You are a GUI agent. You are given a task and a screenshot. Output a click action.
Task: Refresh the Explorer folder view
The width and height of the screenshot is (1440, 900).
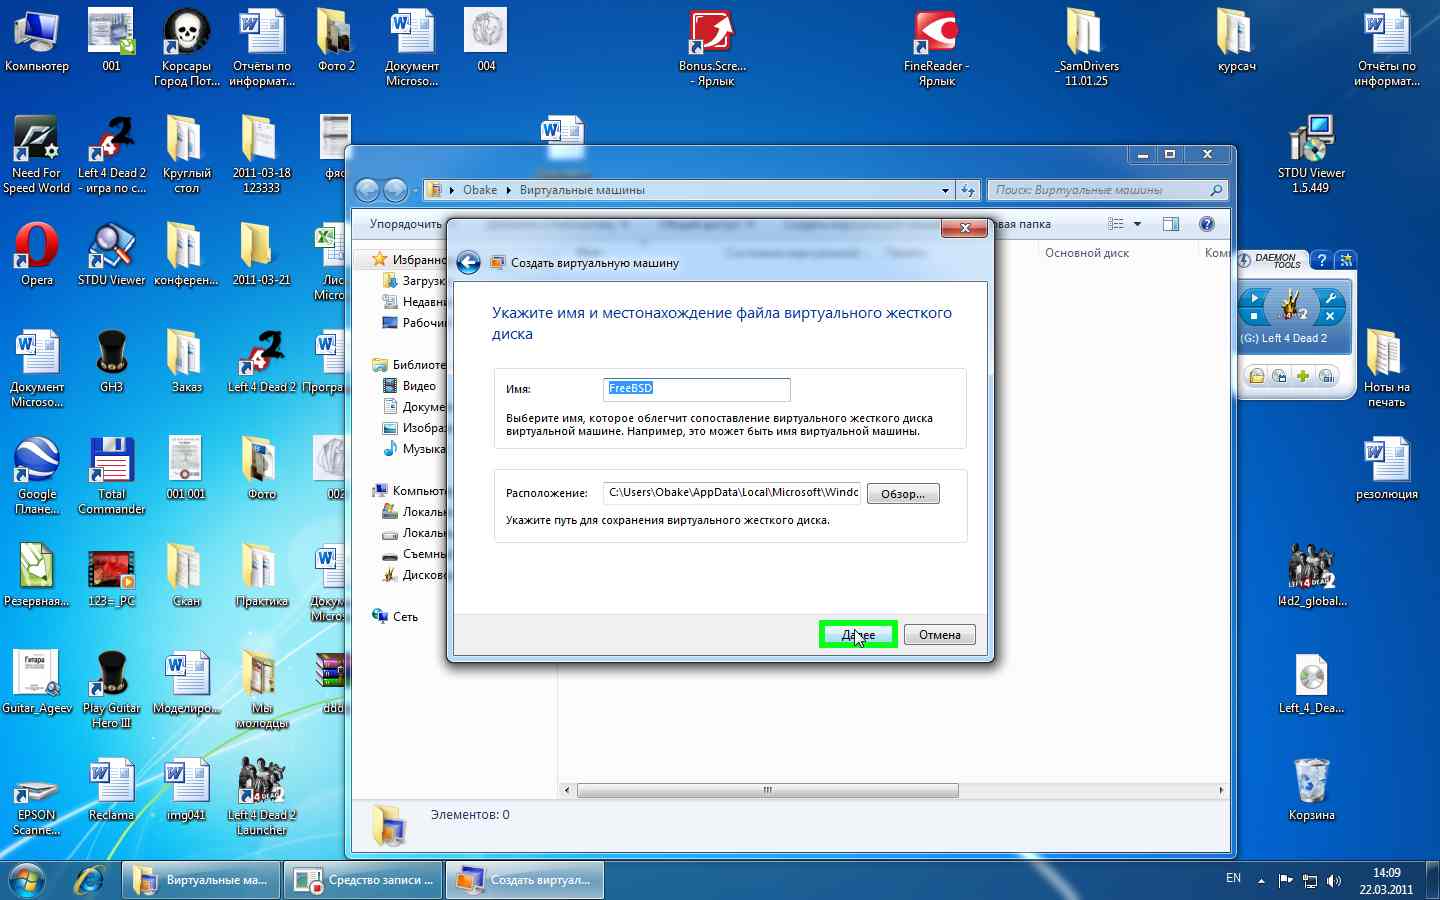967,190
